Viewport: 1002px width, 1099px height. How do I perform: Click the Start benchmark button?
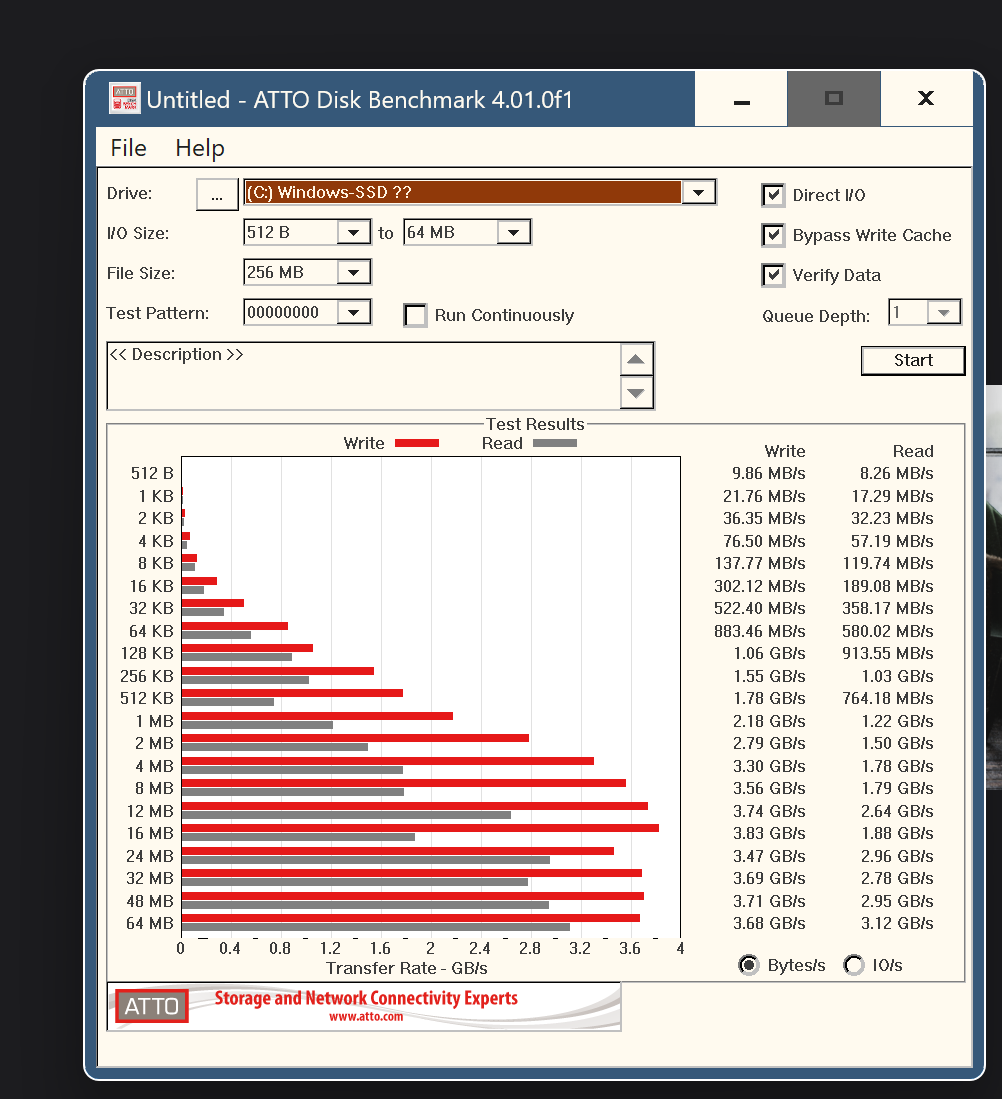[913, 360]
